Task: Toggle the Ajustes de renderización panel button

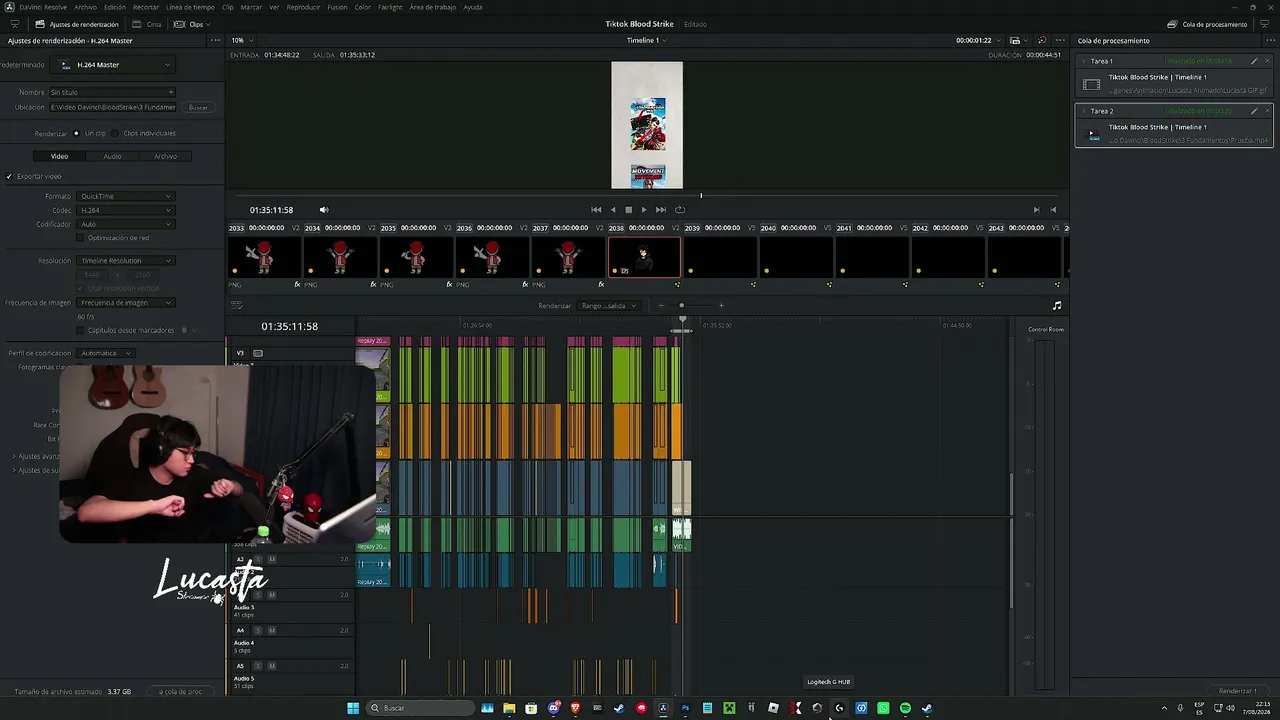Action: (x=77, y=24)
